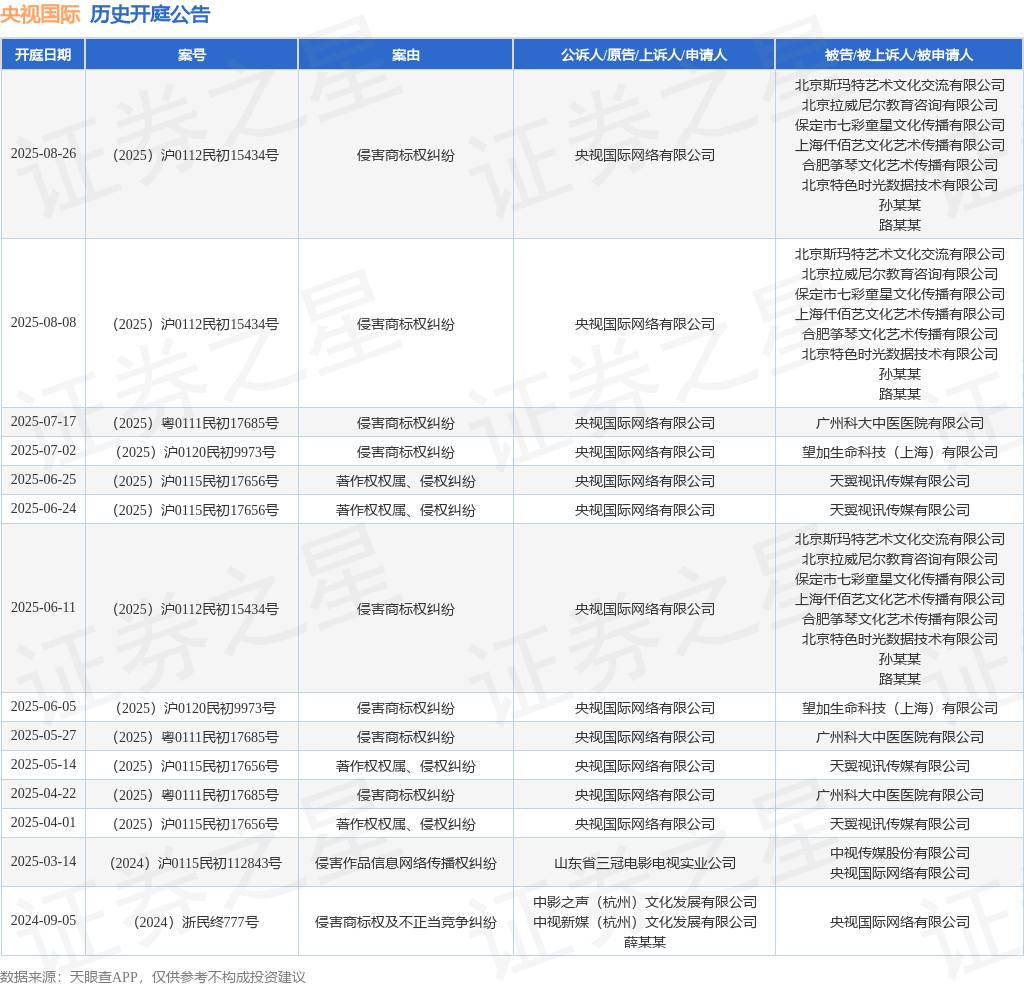Image resolution: width=1024 pixels, height=986 pixels.
Task: Click case number 沪0115民初17656号 in the 2025-04-01 row
Action: [x=195, y=824]
